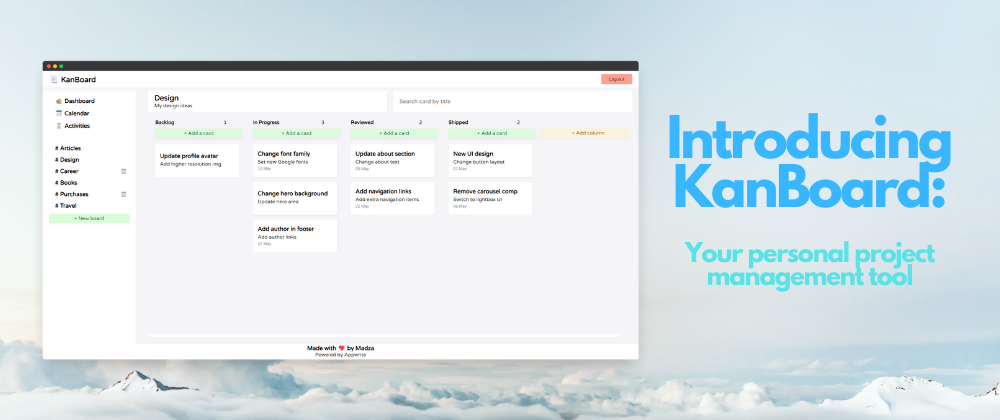The image size is (1000, 420).
Task: Open the Remove carousel comp card
Action: point(490,198)
